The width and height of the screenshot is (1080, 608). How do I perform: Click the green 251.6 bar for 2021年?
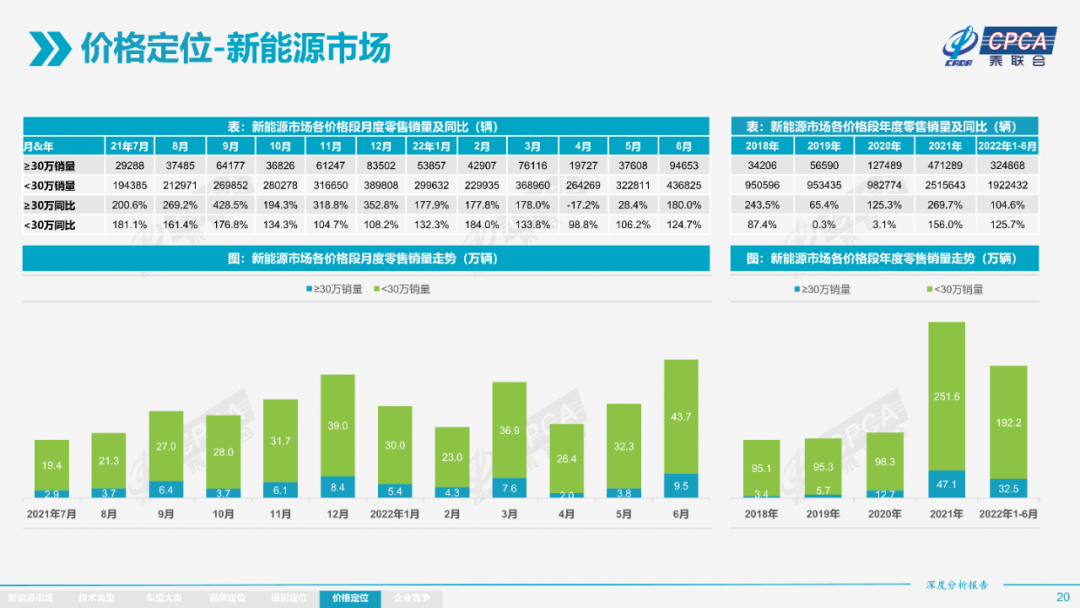pyautogui.click(x=947, y=396)
